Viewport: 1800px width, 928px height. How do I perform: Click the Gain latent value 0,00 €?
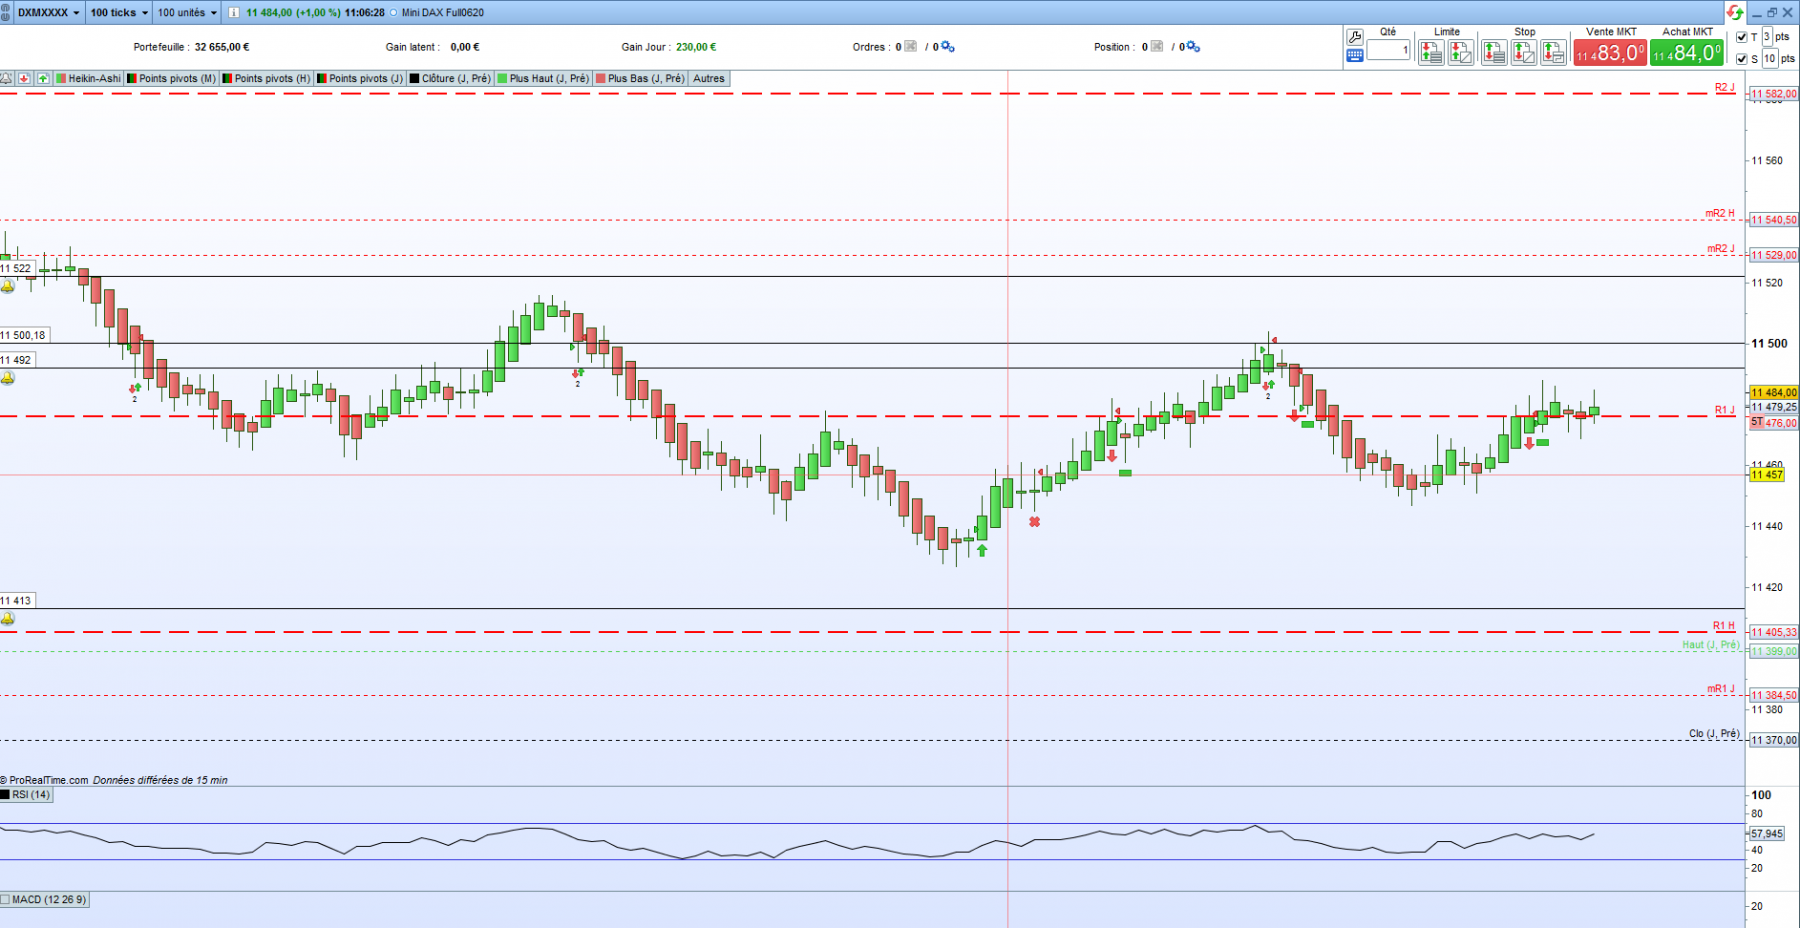[x=465, y=47]
